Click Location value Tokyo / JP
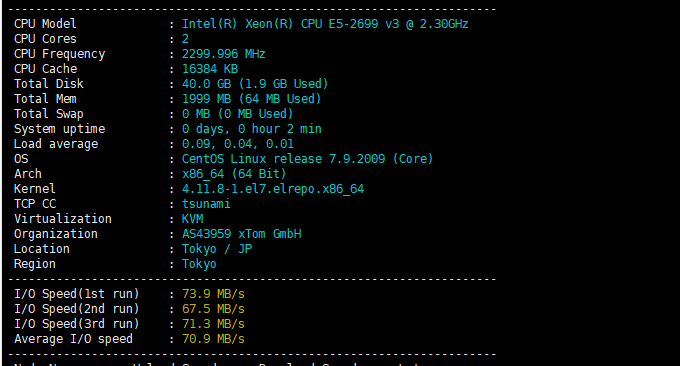Image resolution: width=680 pixels, height=366 pixels. [x=217, y=249]
